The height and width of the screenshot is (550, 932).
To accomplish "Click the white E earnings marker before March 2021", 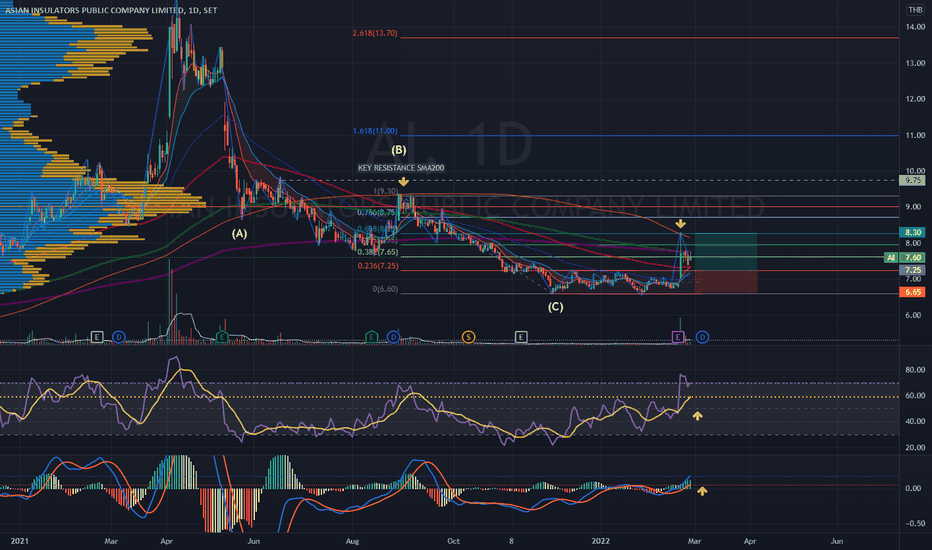I will tap(97, 337).
